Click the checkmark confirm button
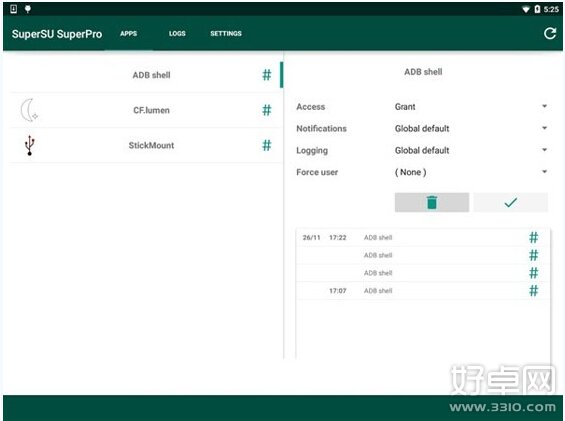Image resolution: width=565 pixels, height=421 pixels. click(x=511, y=202)
